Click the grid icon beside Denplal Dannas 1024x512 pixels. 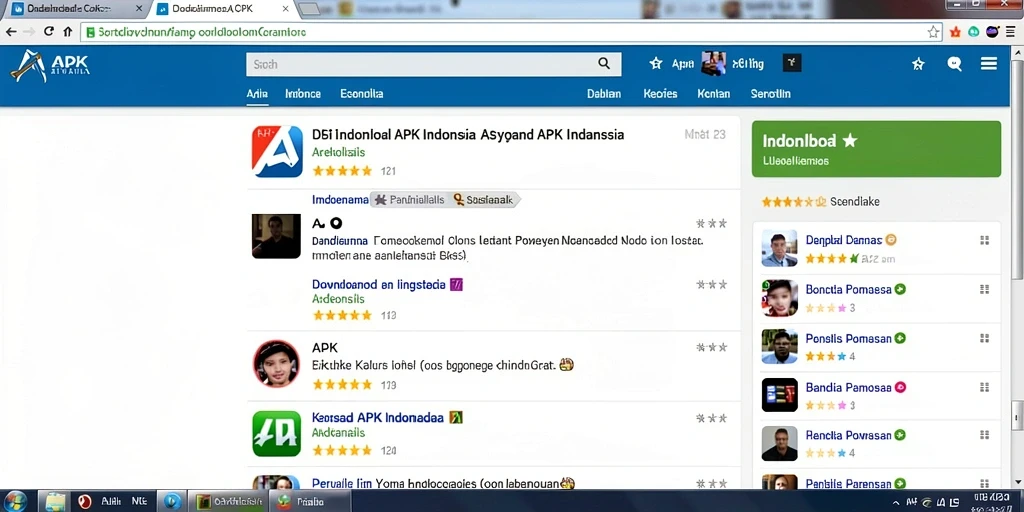click(984, 240)
